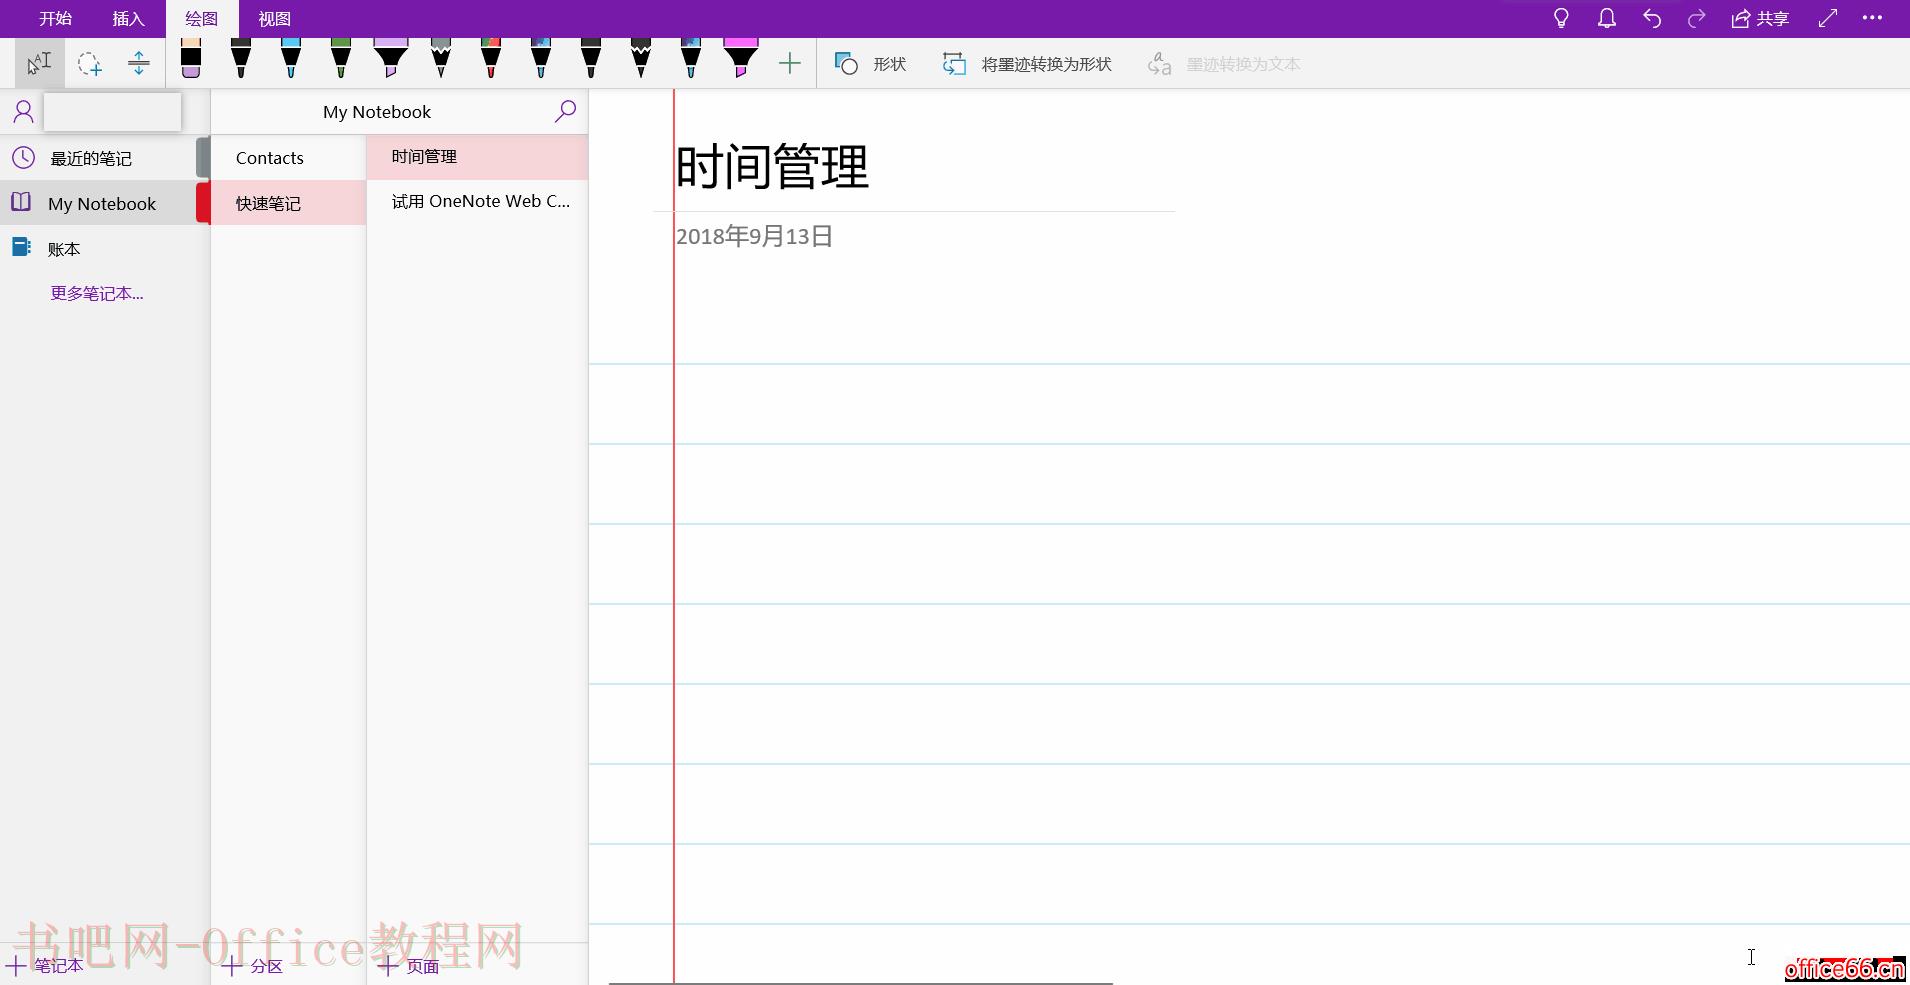This screenshot has width=1910, height=985.
Task: Activate the Lasso Select tool
Action: tap(89, 63)
